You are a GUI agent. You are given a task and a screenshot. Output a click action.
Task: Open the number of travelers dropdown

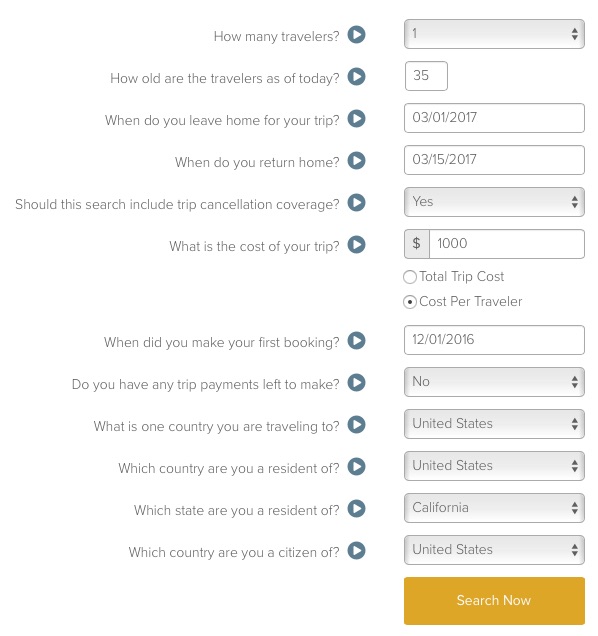pyautogui.click(x=494, y=34)
